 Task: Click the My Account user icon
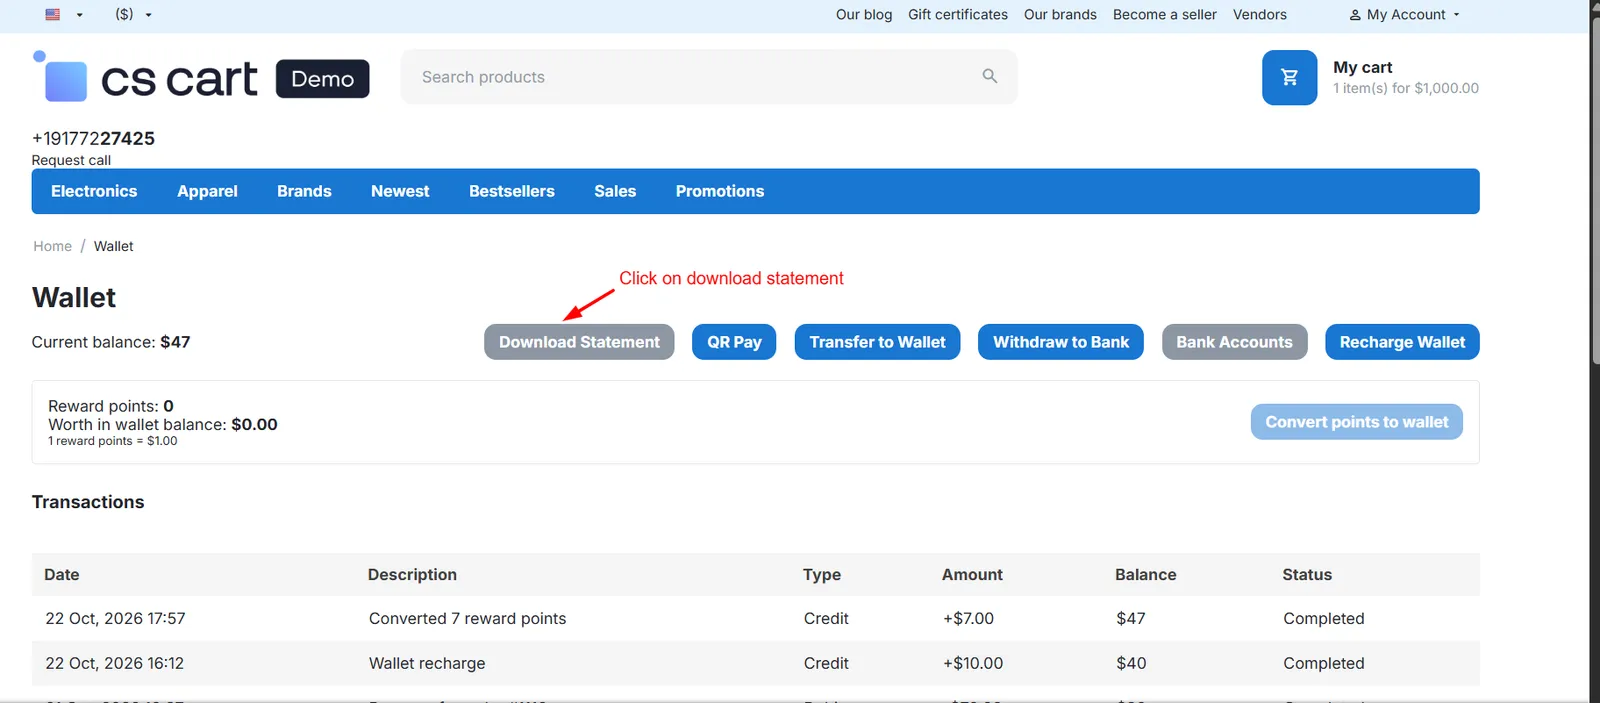tap(1355, 15)
